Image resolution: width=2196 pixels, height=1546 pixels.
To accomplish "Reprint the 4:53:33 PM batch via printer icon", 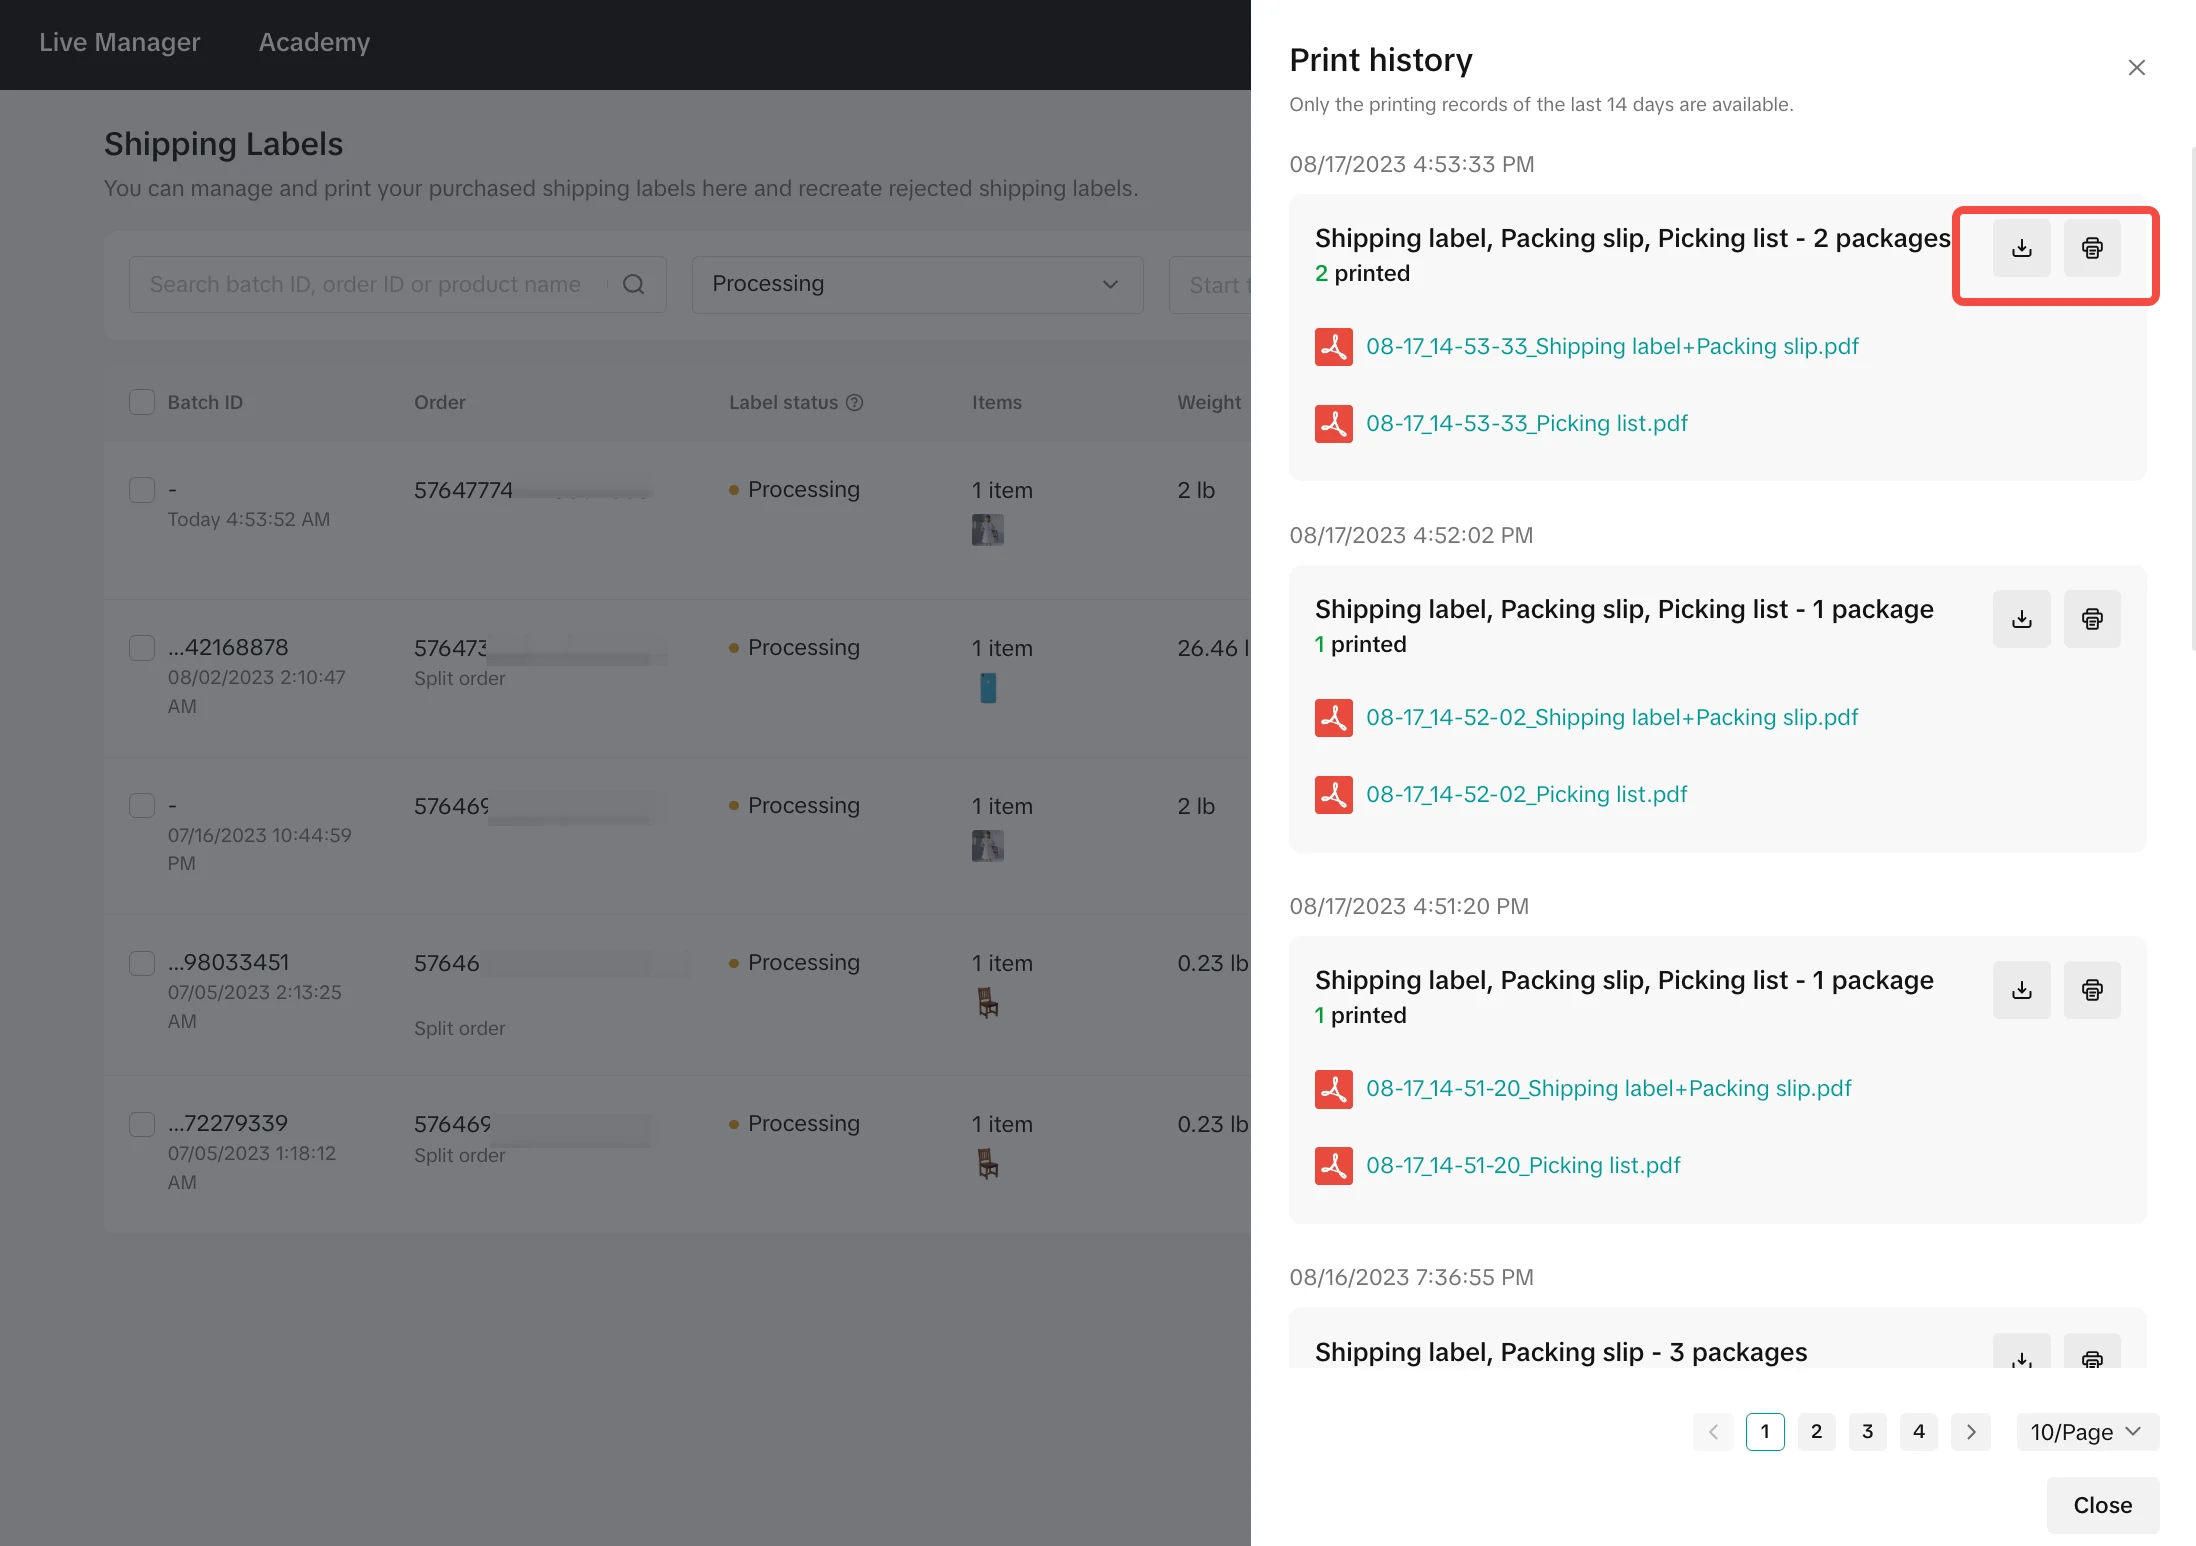I will 2092,248.
